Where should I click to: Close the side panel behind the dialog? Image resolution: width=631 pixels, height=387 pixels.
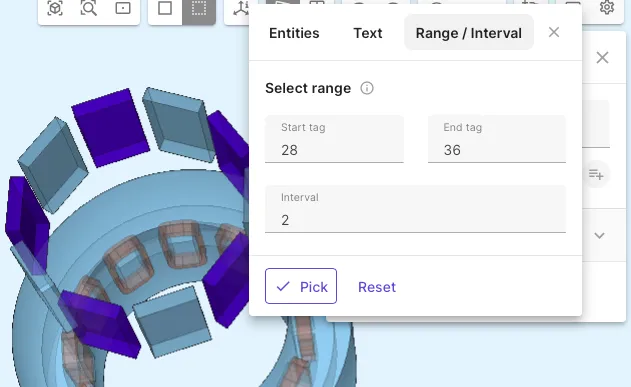tap(602, 58)
